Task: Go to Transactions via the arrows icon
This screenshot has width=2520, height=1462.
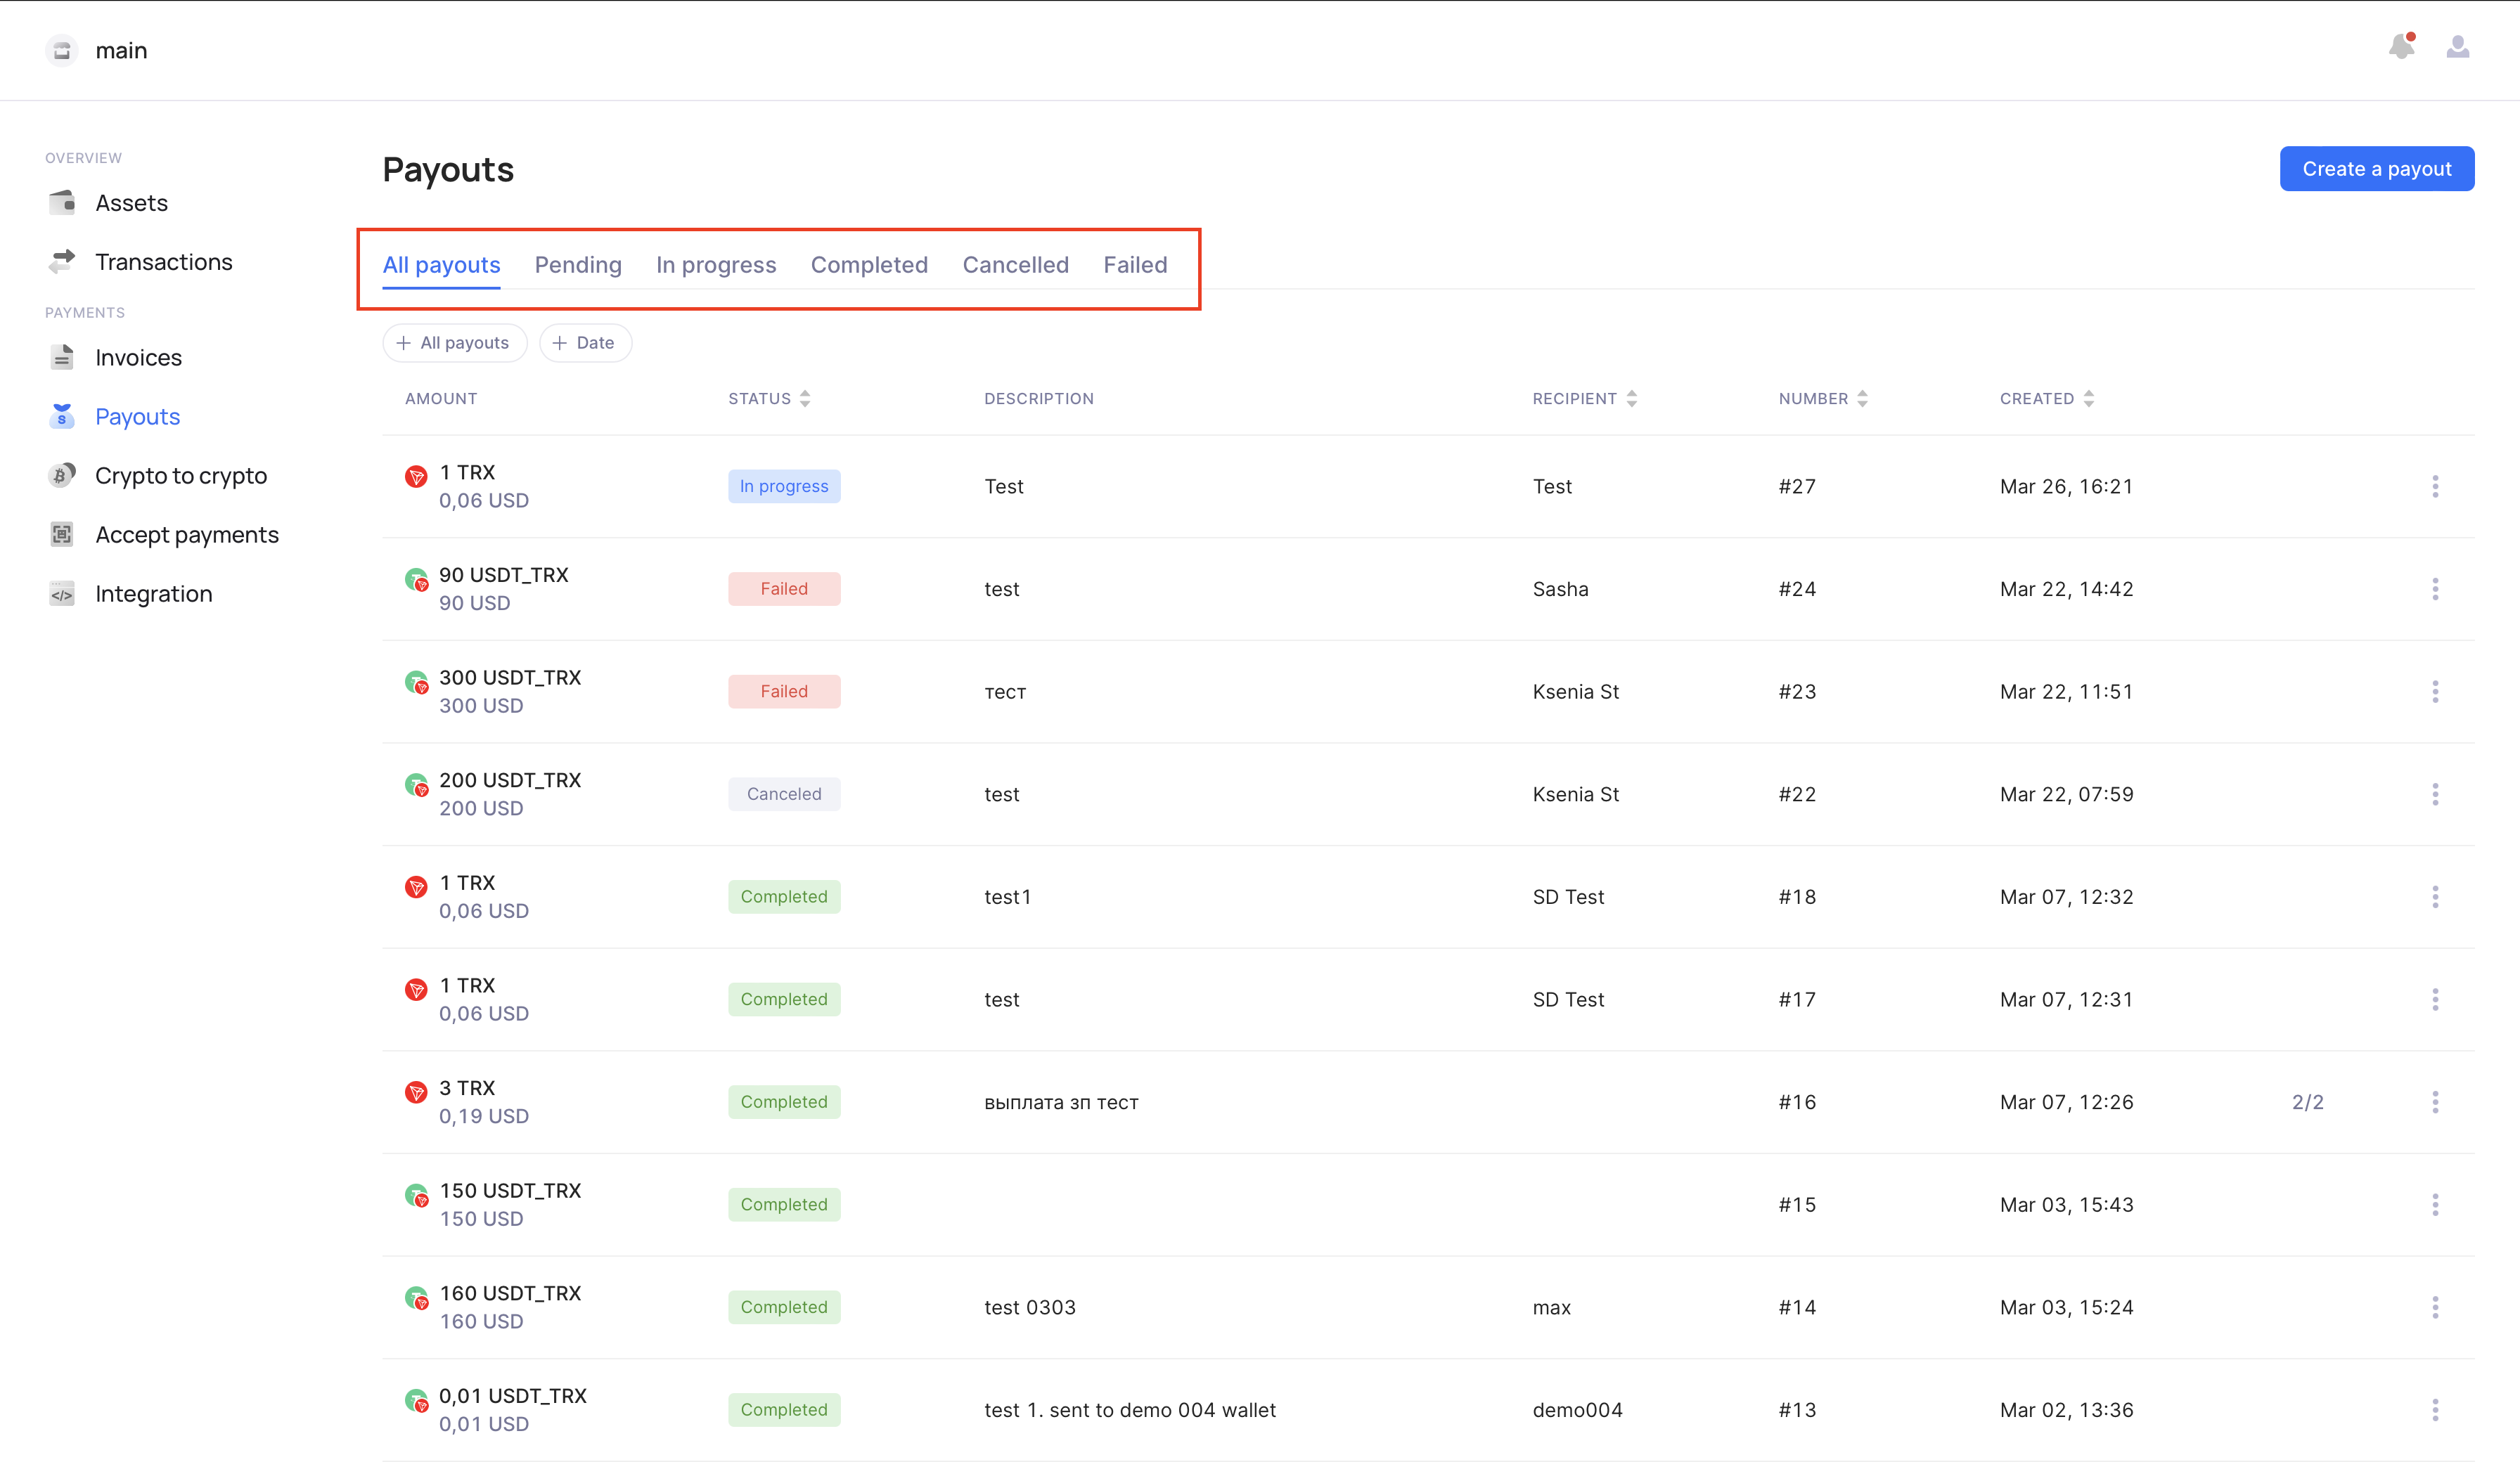Action: pyautogui.click(x=62, y=262)
